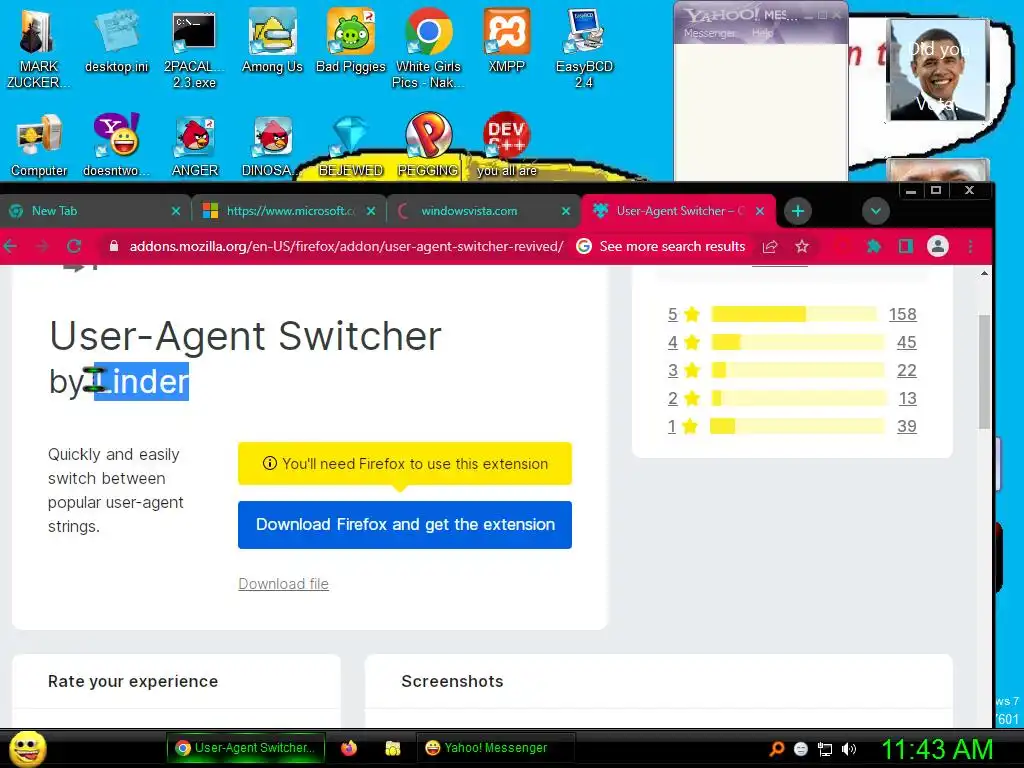
Task: Select 2PACAL 2.3.exe desktop icon
Action: tap(194, 48)
